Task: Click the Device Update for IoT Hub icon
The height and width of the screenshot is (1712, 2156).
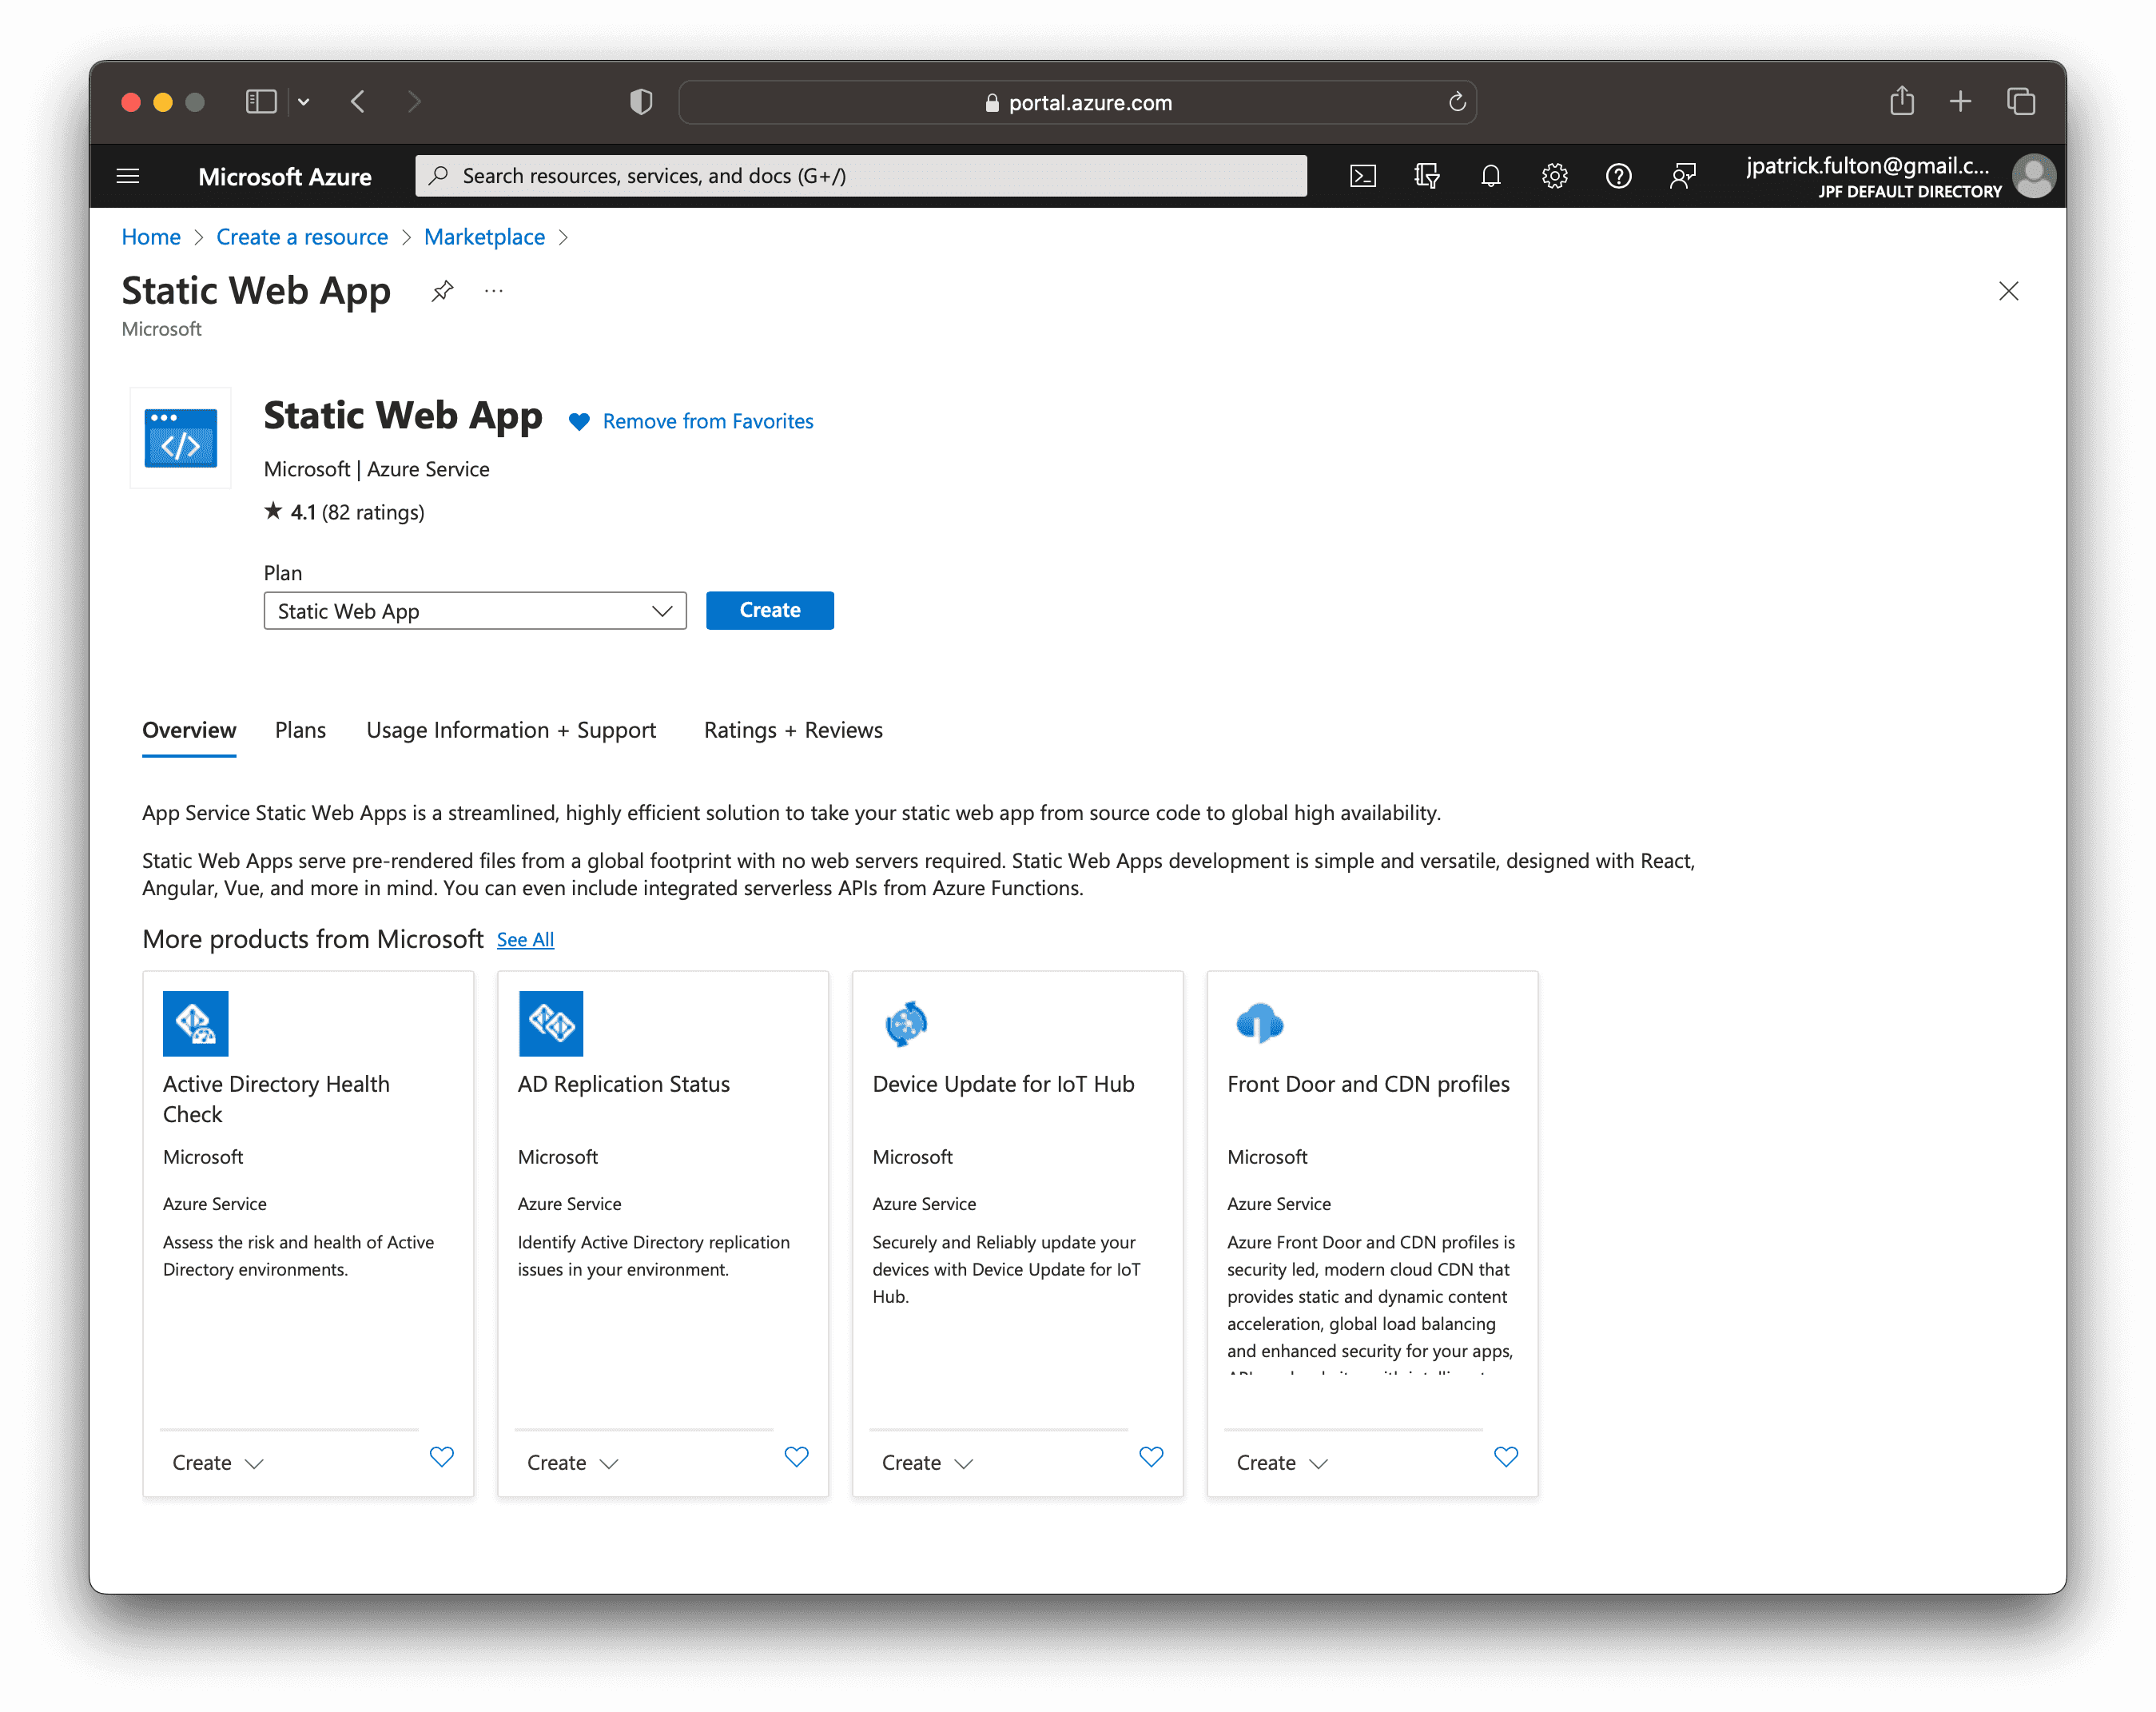Action: point(906,1023)
